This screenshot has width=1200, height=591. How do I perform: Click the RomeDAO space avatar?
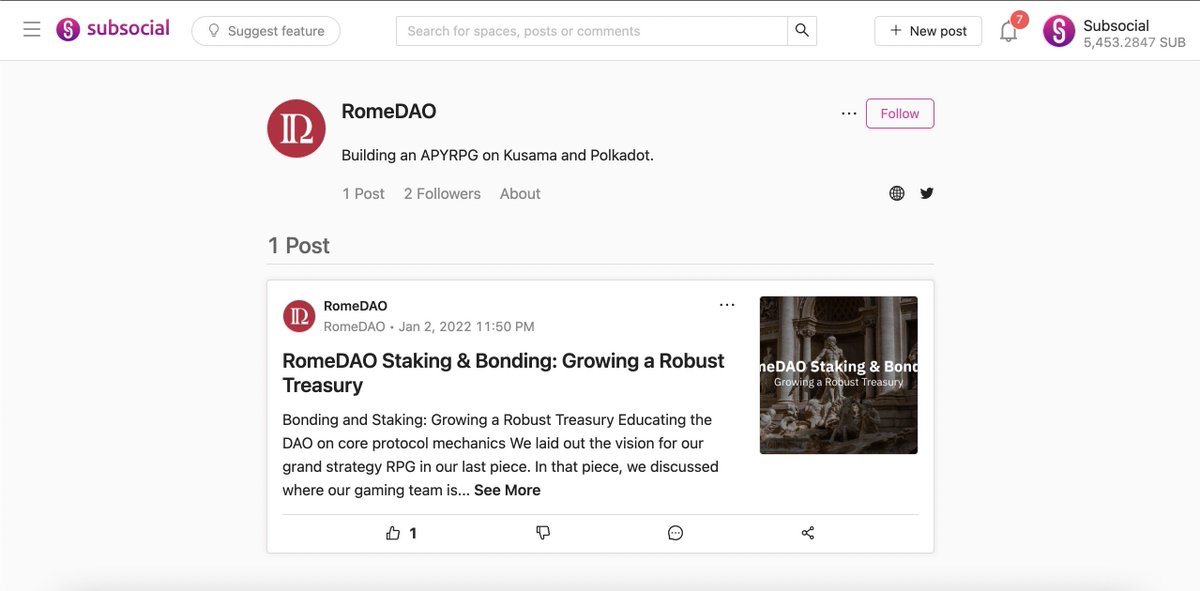(x=296, y=128)
